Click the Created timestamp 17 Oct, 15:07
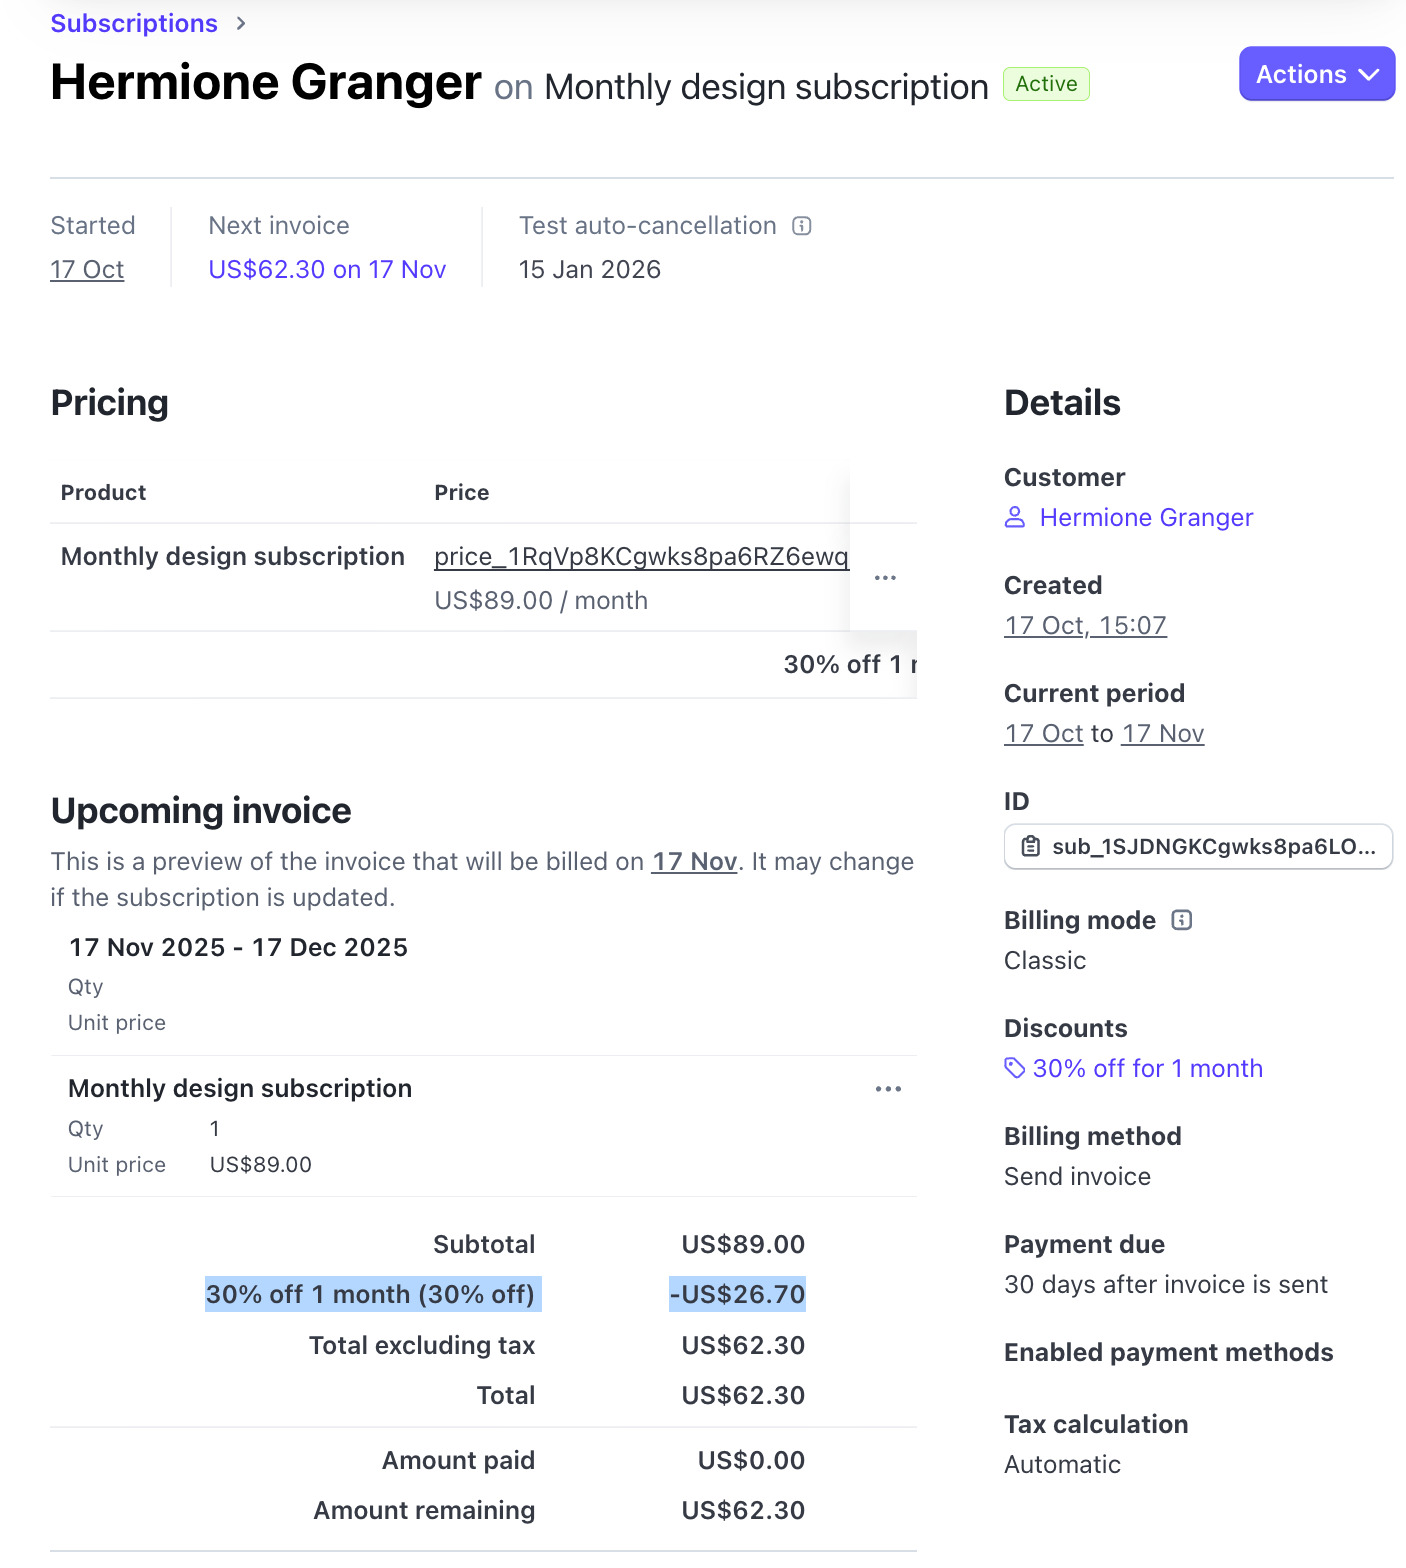Screen dimensions: 1406x1568 [1085, 625]
